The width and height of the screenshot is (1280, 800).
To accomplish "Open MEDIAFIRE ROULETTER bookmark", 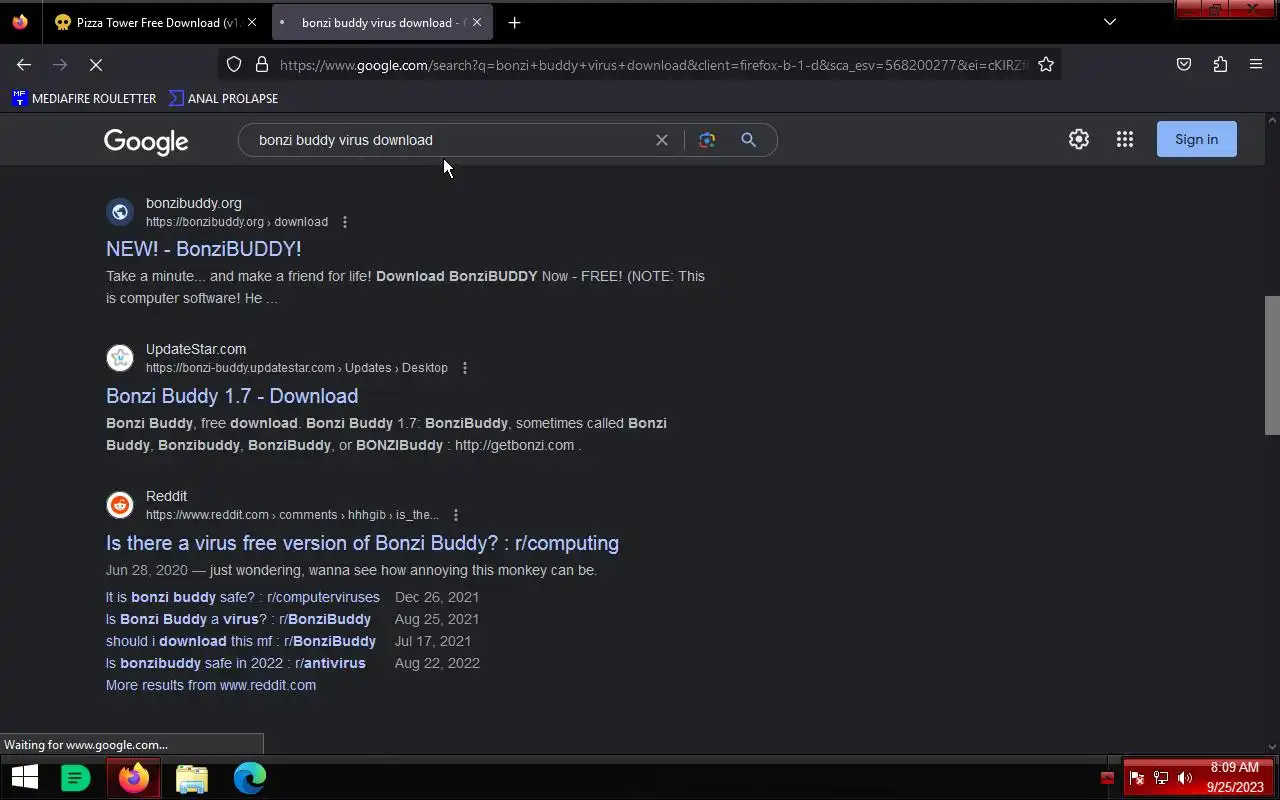I will (x=84, y=98).
